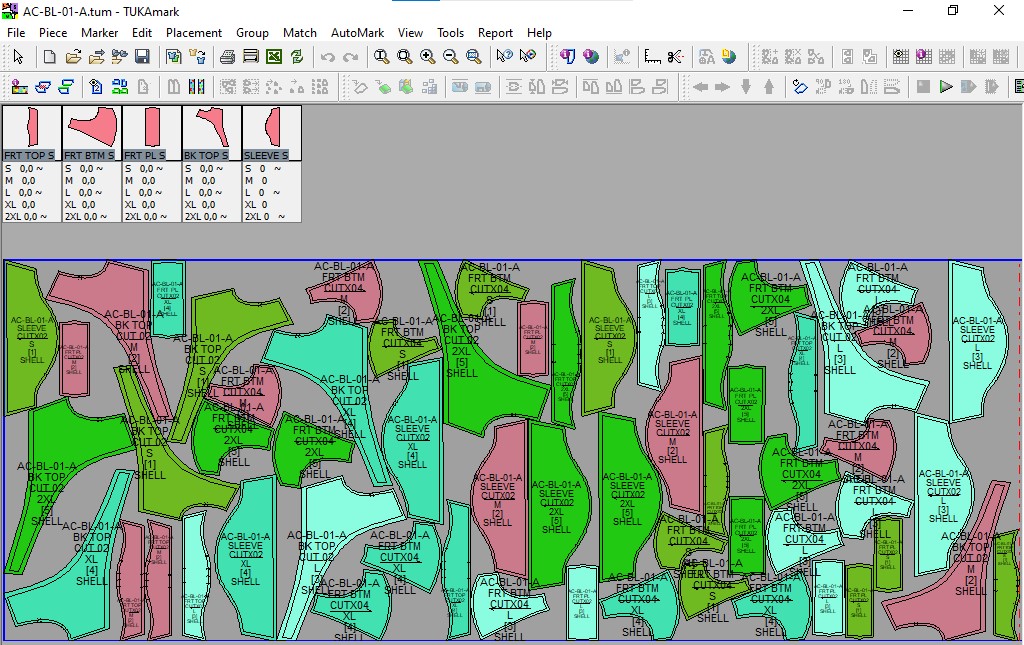
Task: Click the ruler measure tool icon
Action: 653,57
